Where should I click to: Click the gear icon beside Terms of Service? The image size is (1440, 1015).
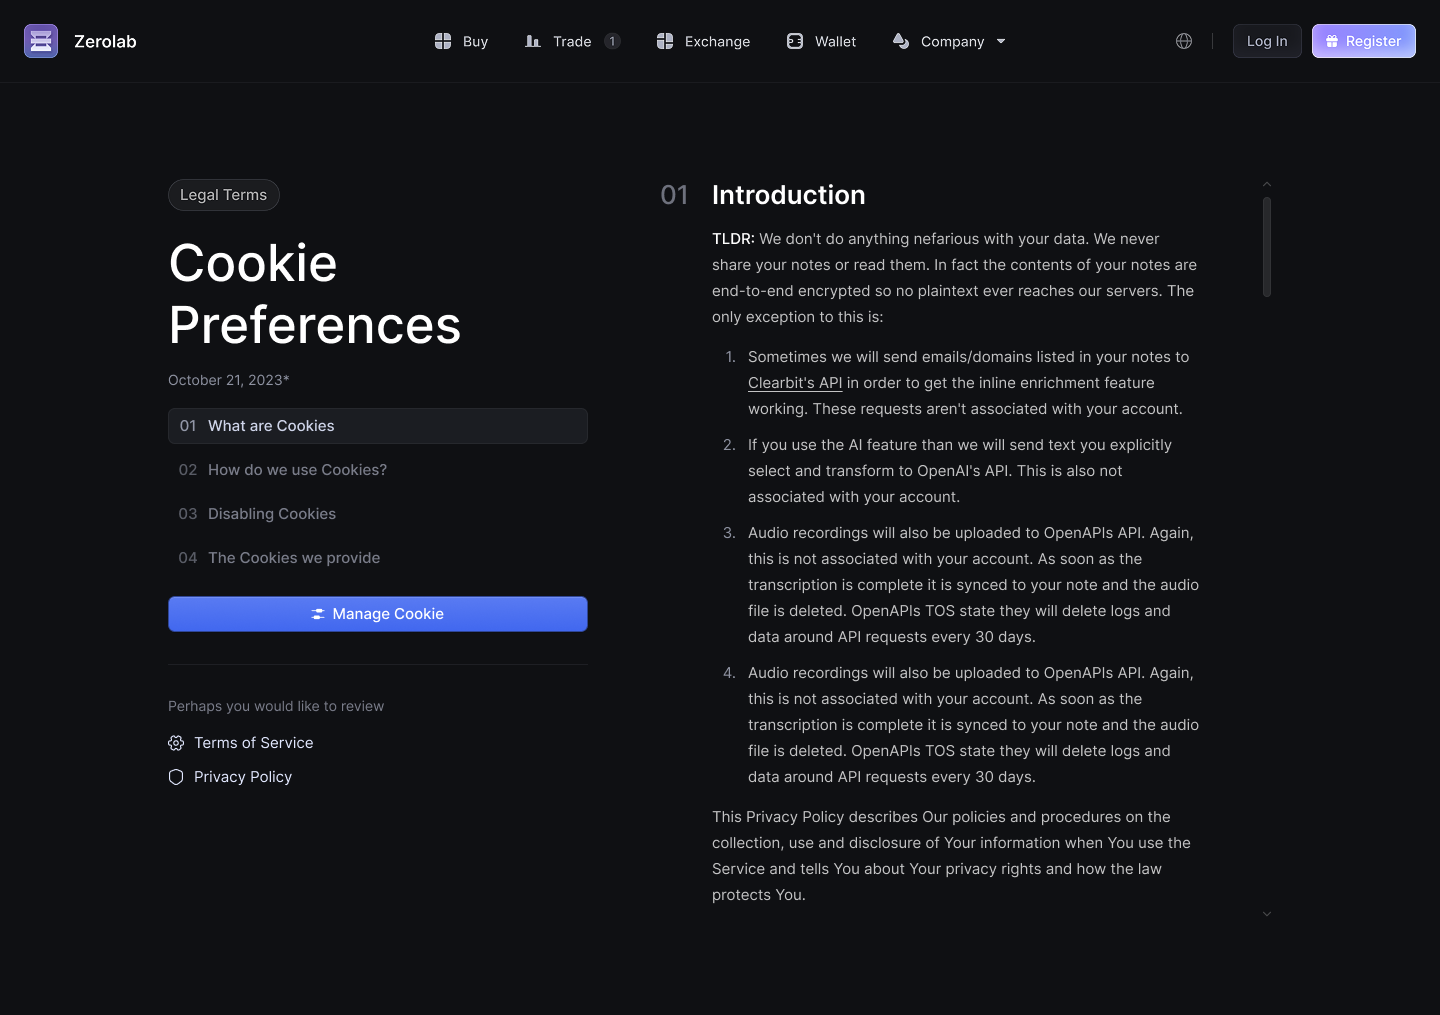click(x=176, y=742)
